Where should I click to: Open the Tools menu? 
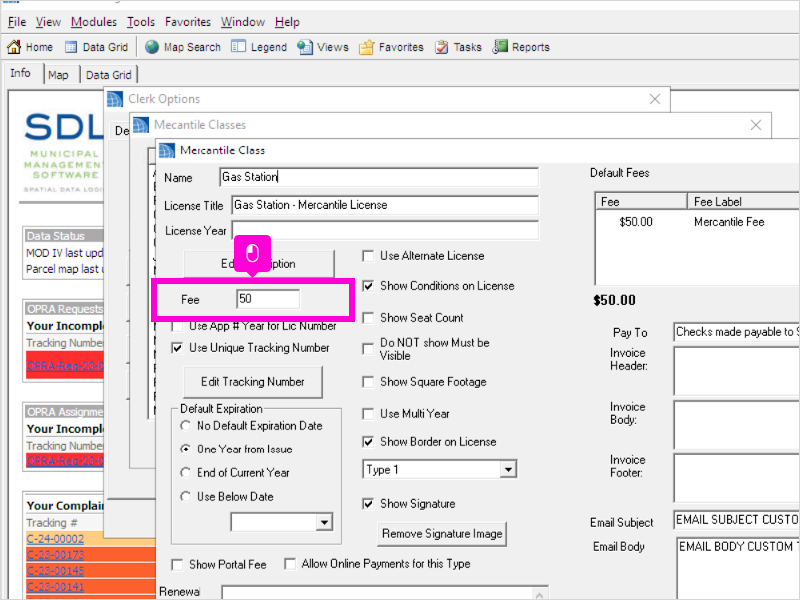click(x=140, y=22)
